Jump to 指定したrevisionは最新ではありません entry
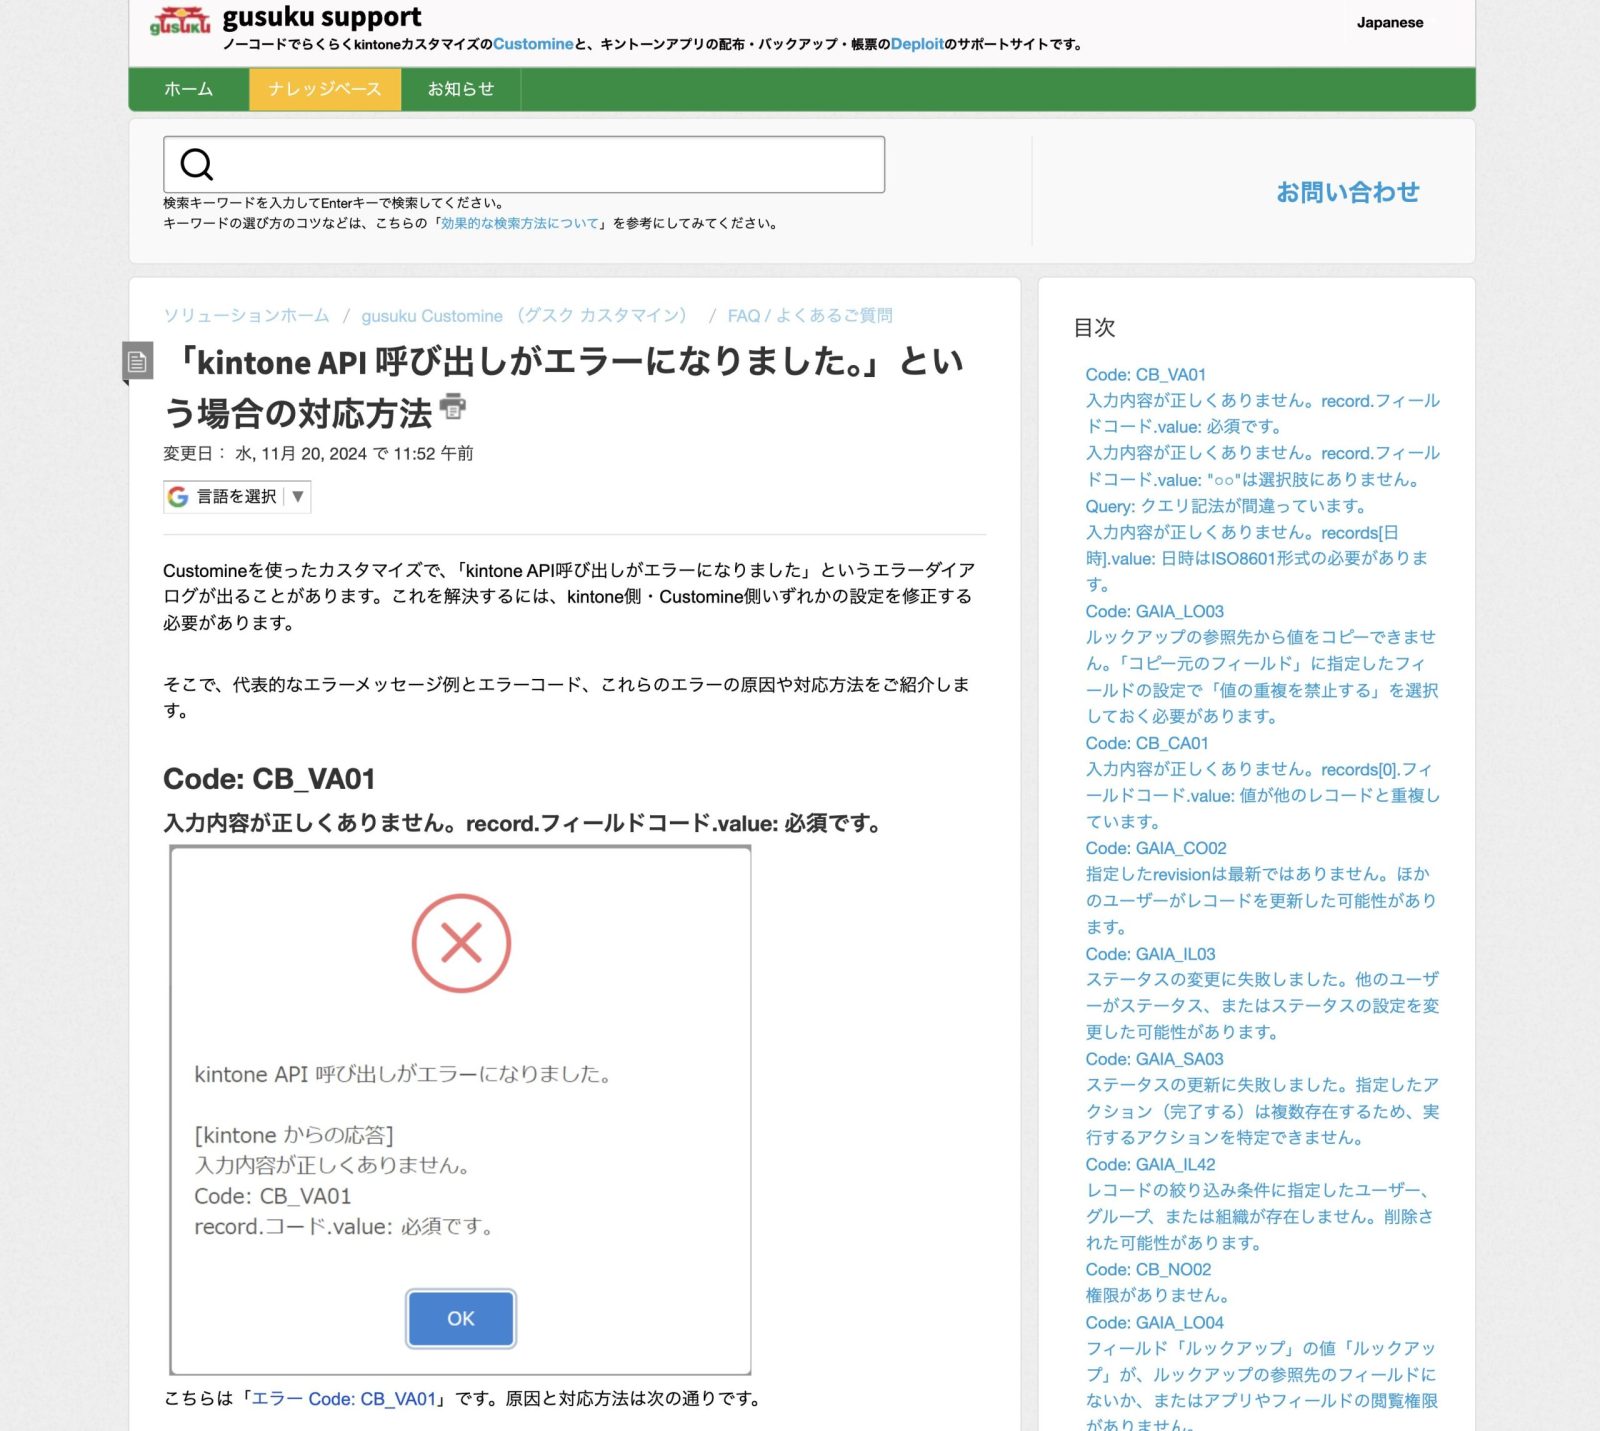1600x1431 pixels. (x=1261, y=900)
